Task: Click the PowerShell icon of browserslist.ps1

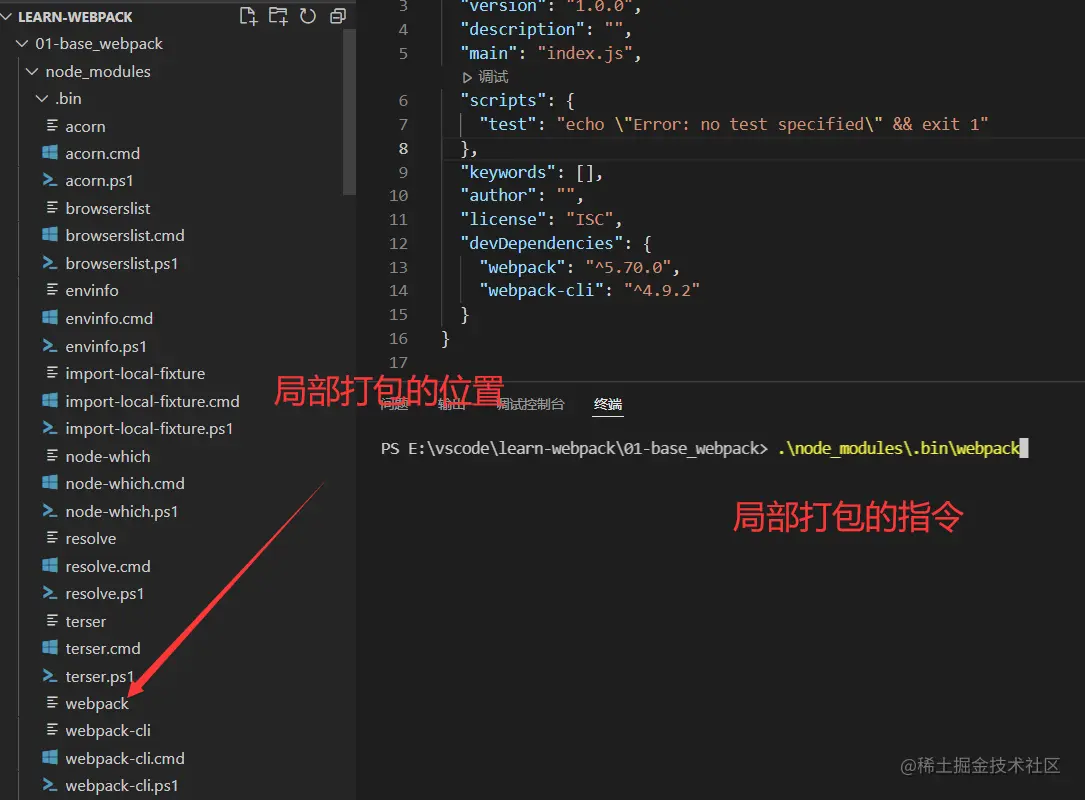Action: pos(50,263)
